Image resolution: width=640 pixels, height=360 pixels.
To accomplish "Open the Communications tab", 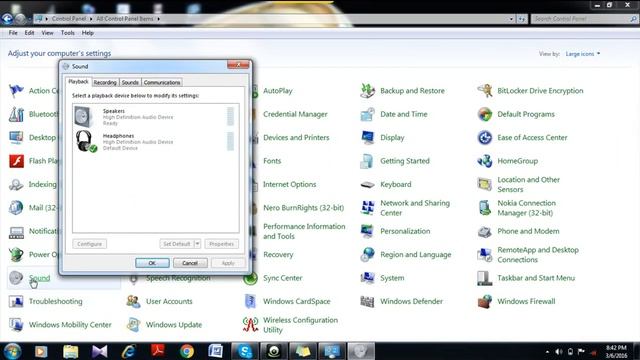I will [x=162, y=82].
